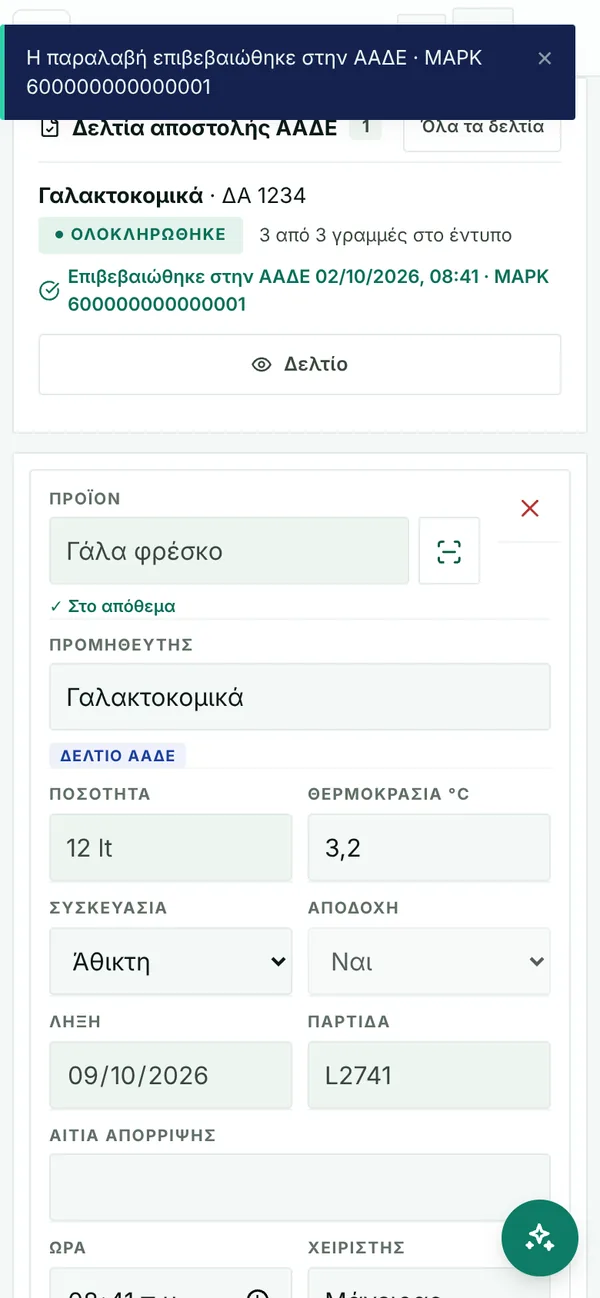
Task: Dismiss the ΑΑΔΕ confirmation notification
Action: point(544,58)
